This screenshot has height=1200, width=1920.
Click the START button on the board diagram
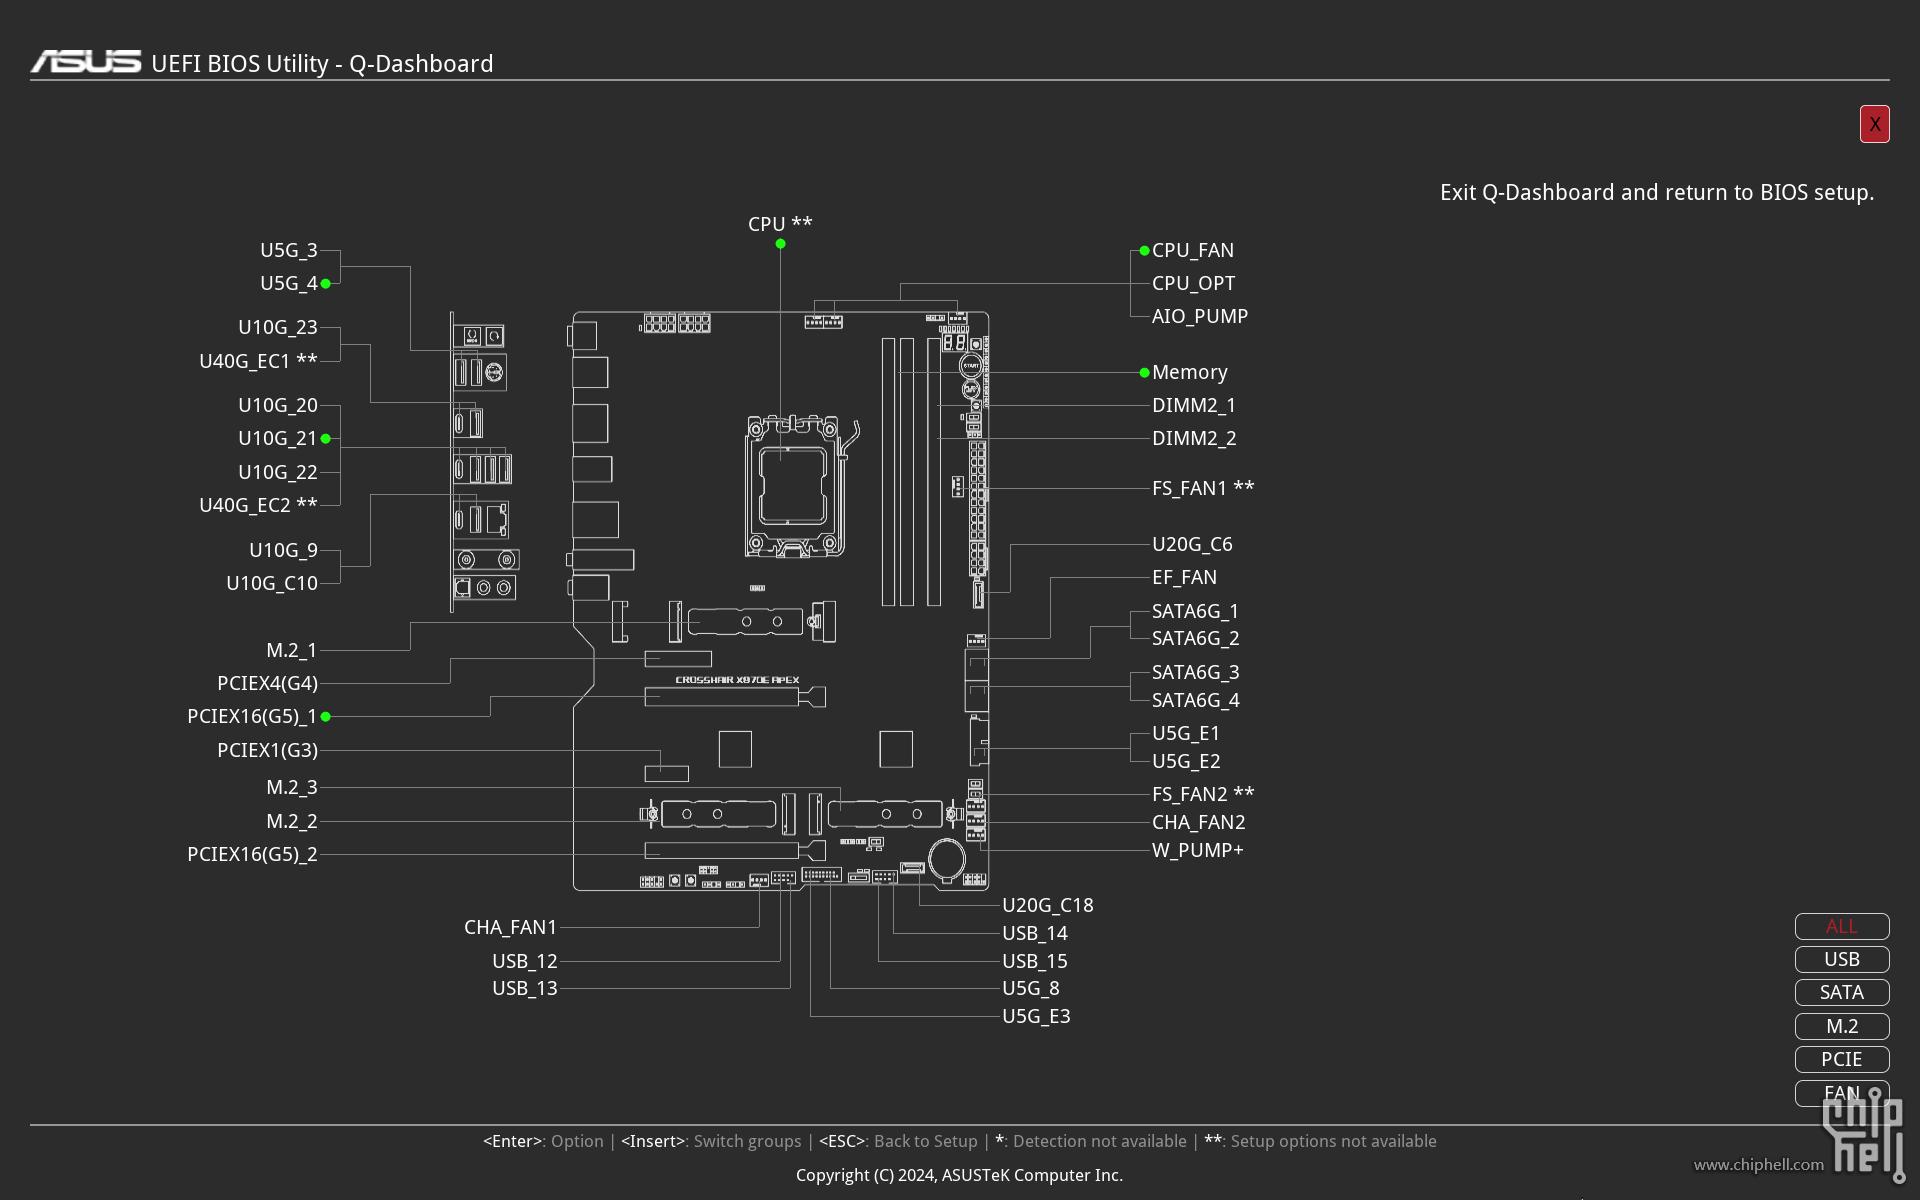970,365
